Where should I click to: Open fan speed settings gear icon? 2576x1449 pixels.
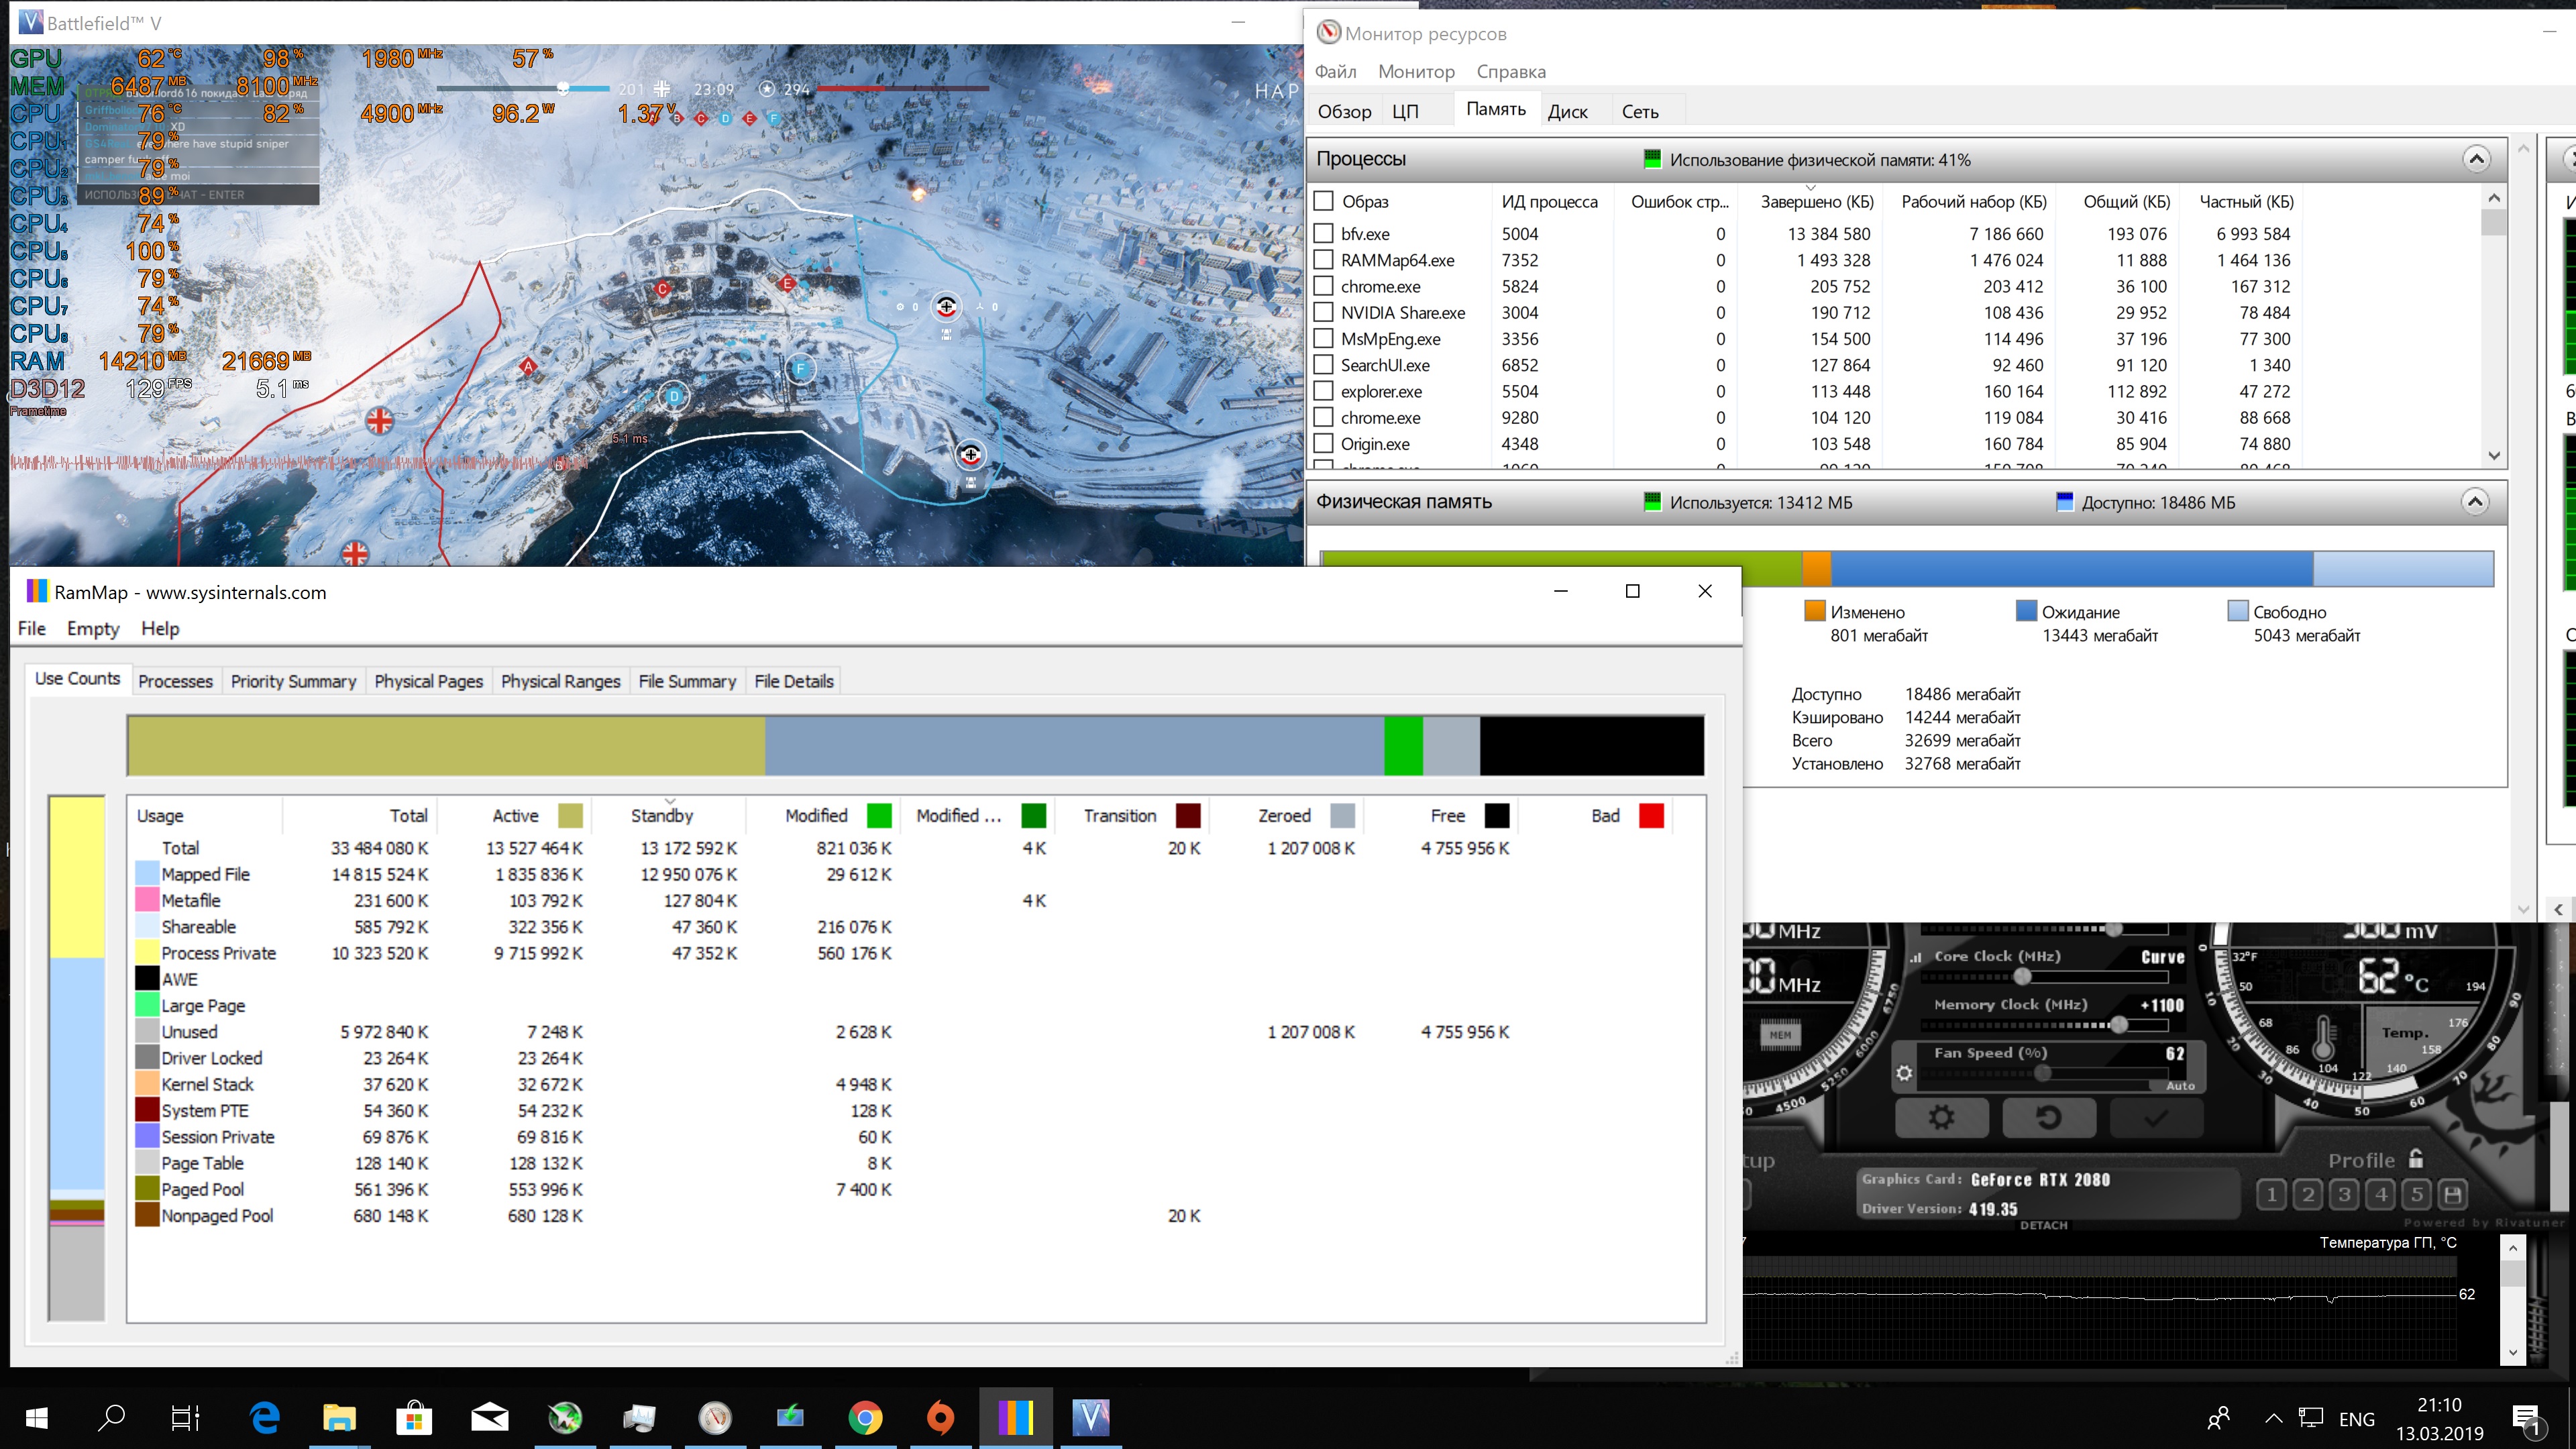click(x=1904, y=1073)
